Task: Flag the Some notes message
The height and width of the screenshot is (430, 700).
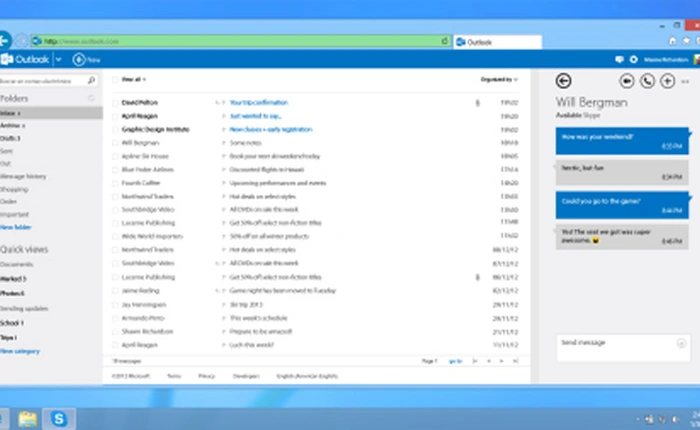Action: pyautogui.click(x=223, y=143)
